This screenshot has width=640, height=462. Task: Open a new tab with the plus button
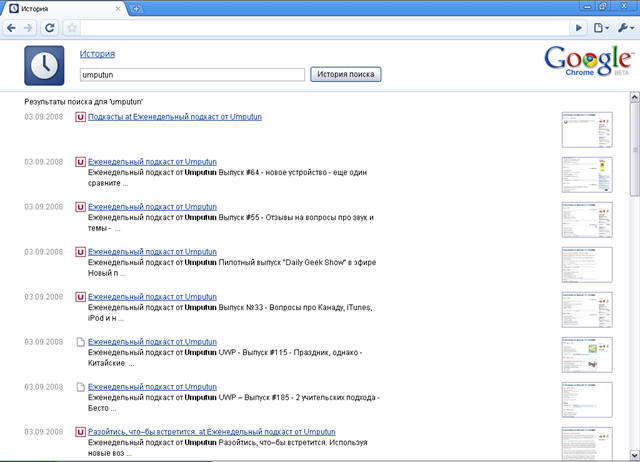pyautogui.click(x=136, y=9)
